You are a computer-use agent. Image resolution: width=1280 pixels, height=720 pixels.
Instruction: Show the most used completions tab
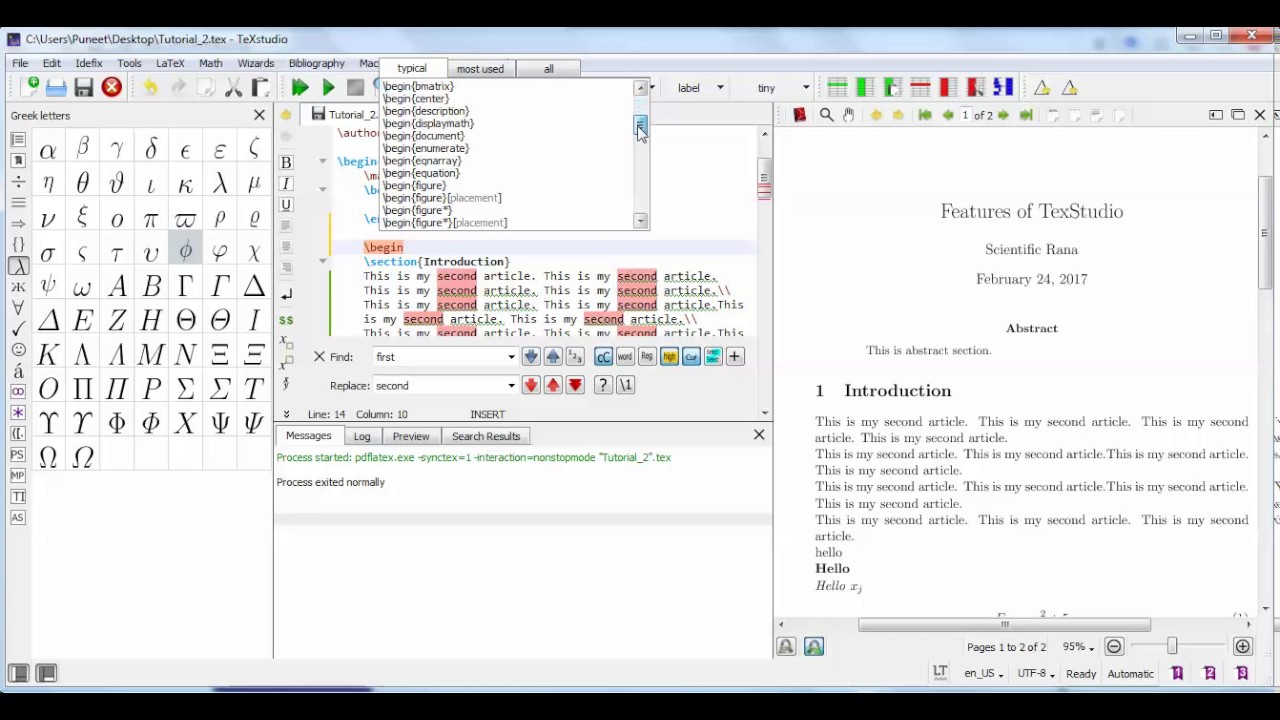(x=480, y=69)
